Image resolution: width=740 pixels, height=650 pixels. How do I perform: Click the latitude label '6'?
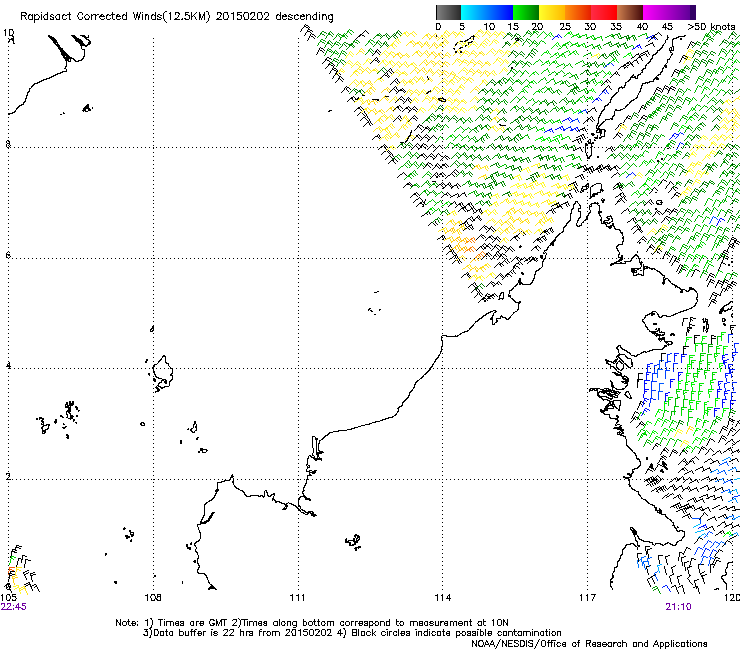tap(8, 255)
